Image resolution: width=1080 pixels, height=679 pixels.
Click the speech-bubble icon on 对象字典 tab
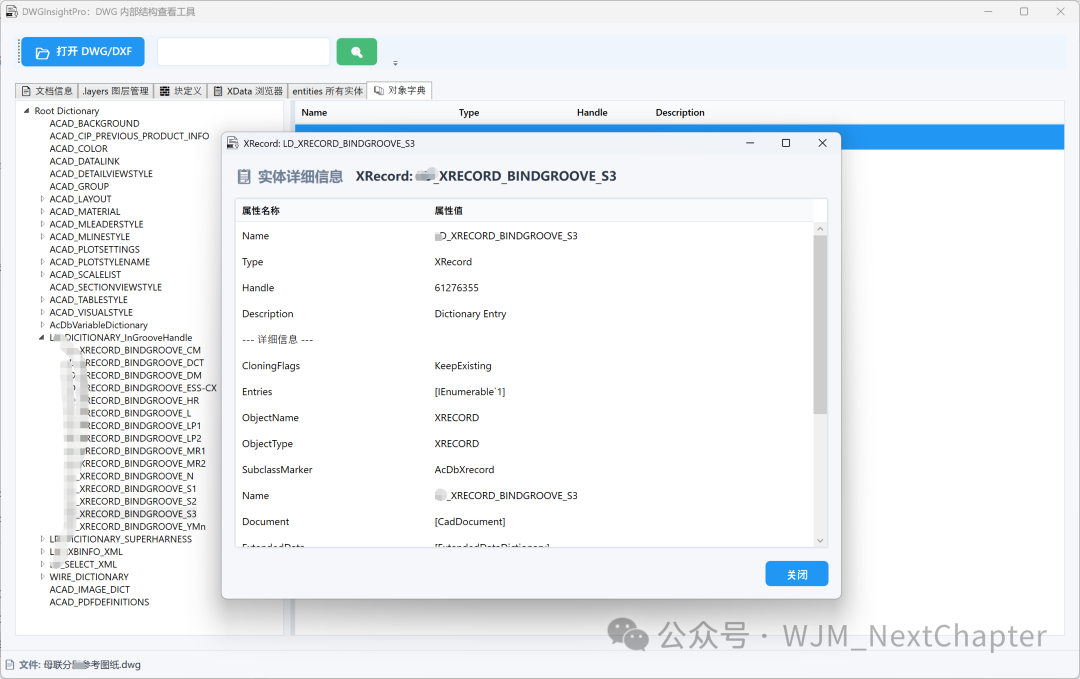tap(379, 90)
